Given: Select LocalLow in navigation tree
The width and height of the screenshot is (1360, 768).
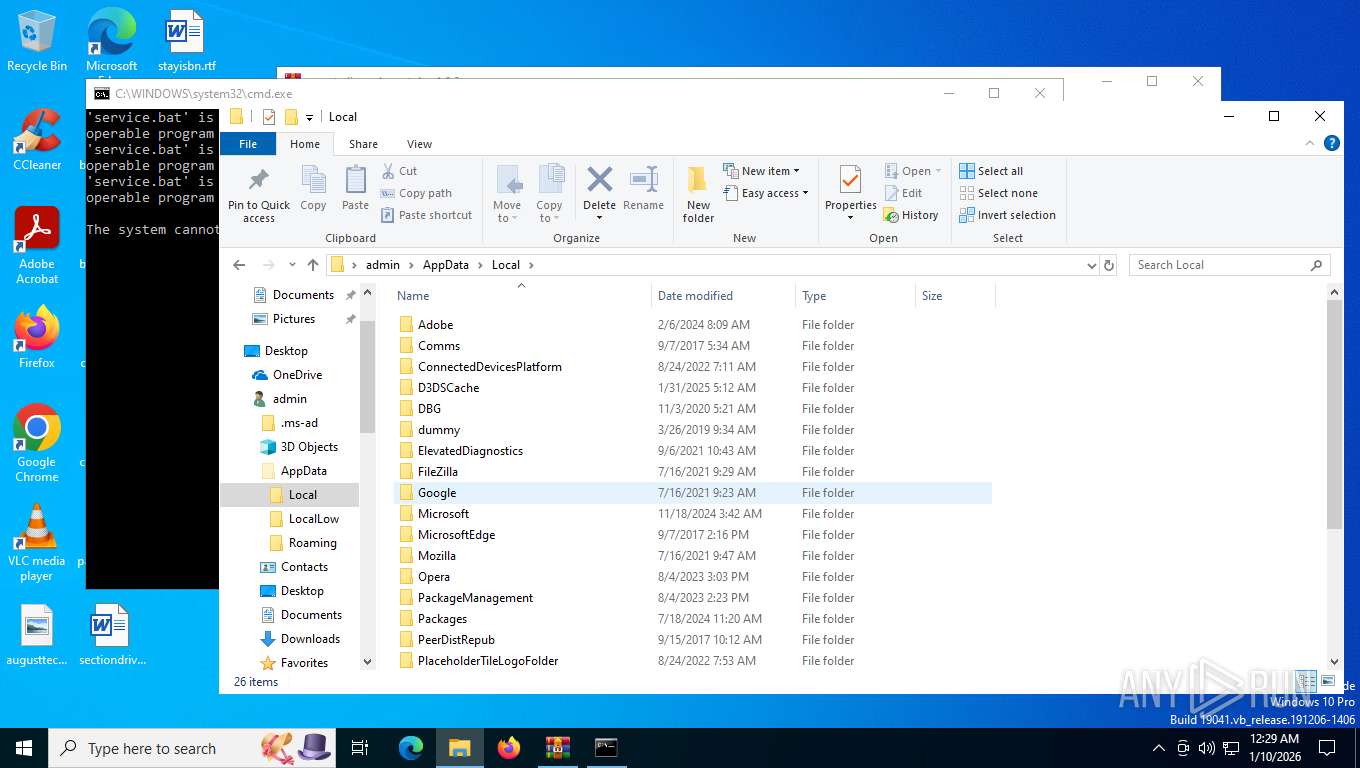Looking at the screenshot, I should point(313,519).
